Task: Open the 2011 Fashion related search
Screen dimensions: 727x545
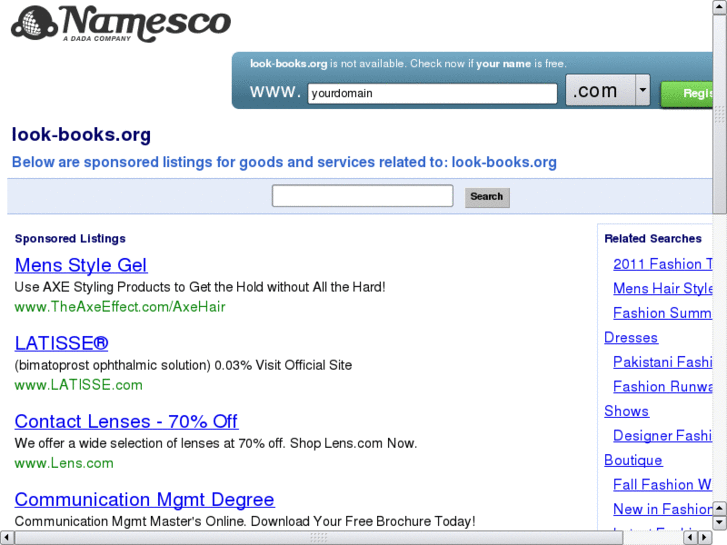Action: point(663,264)
